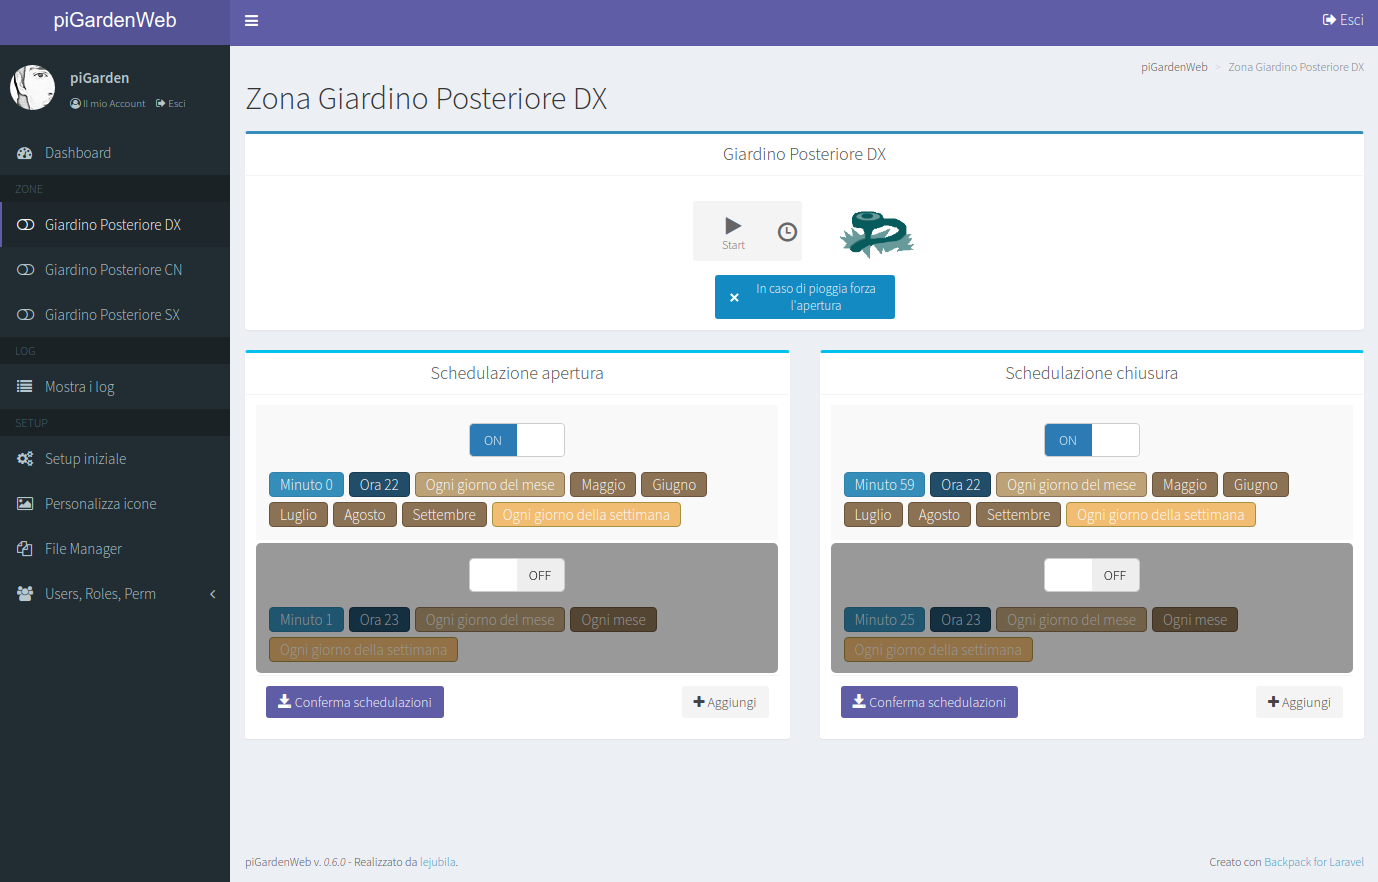Select Giardino Posteriore DX zone
Image resolution: width=1378 pixels, height=882 pixels.
click(115, 225)
